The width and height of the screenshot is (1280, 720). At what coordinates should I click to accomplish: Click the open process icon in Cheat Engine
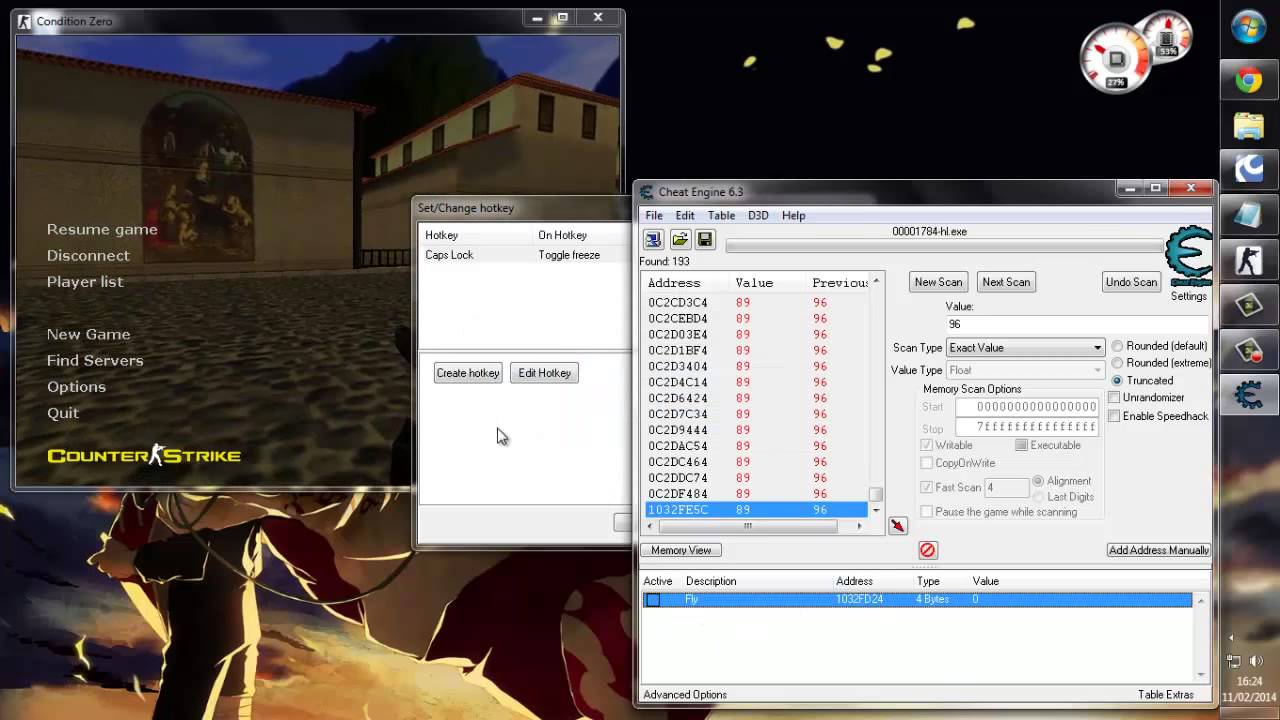pos(653,240)
